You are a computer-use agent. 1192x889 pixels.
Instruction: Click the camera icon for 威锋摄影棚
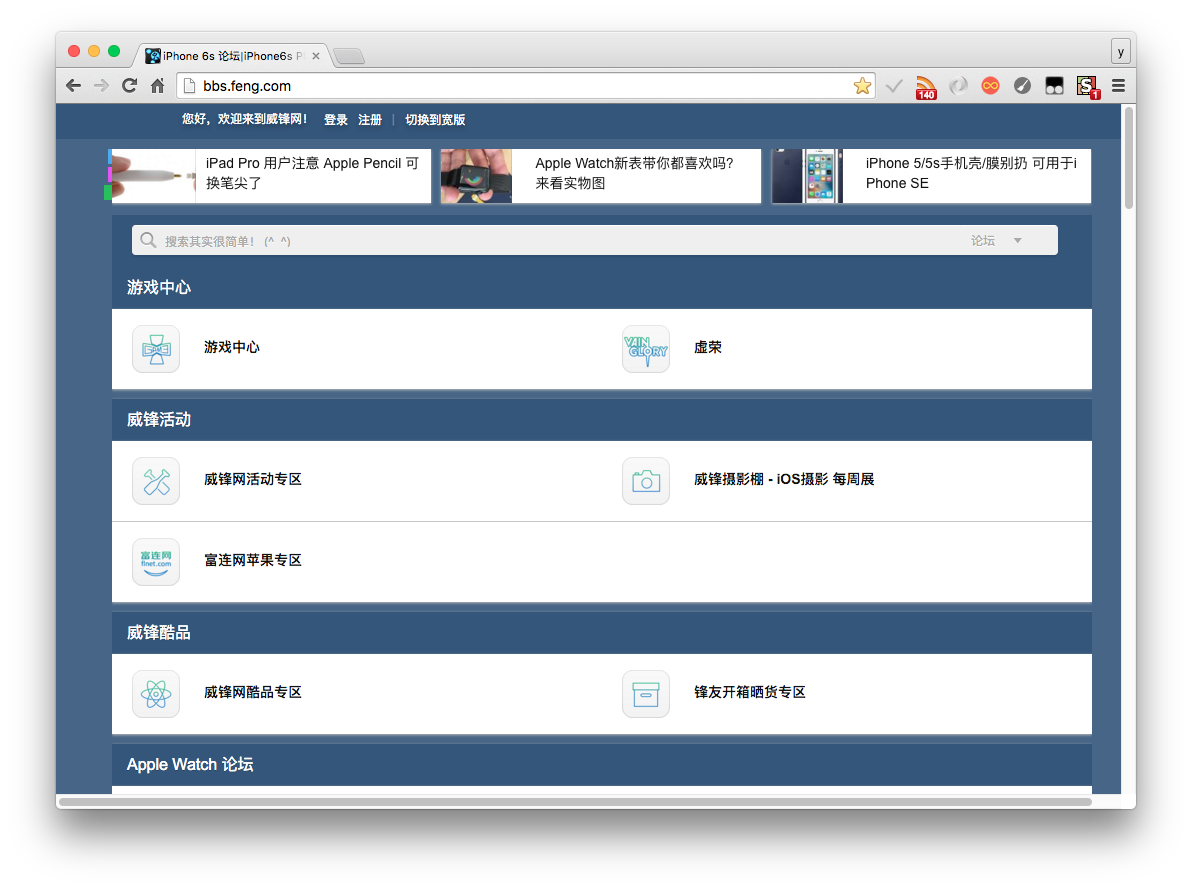pyautogui.click(x=646, y=481)
